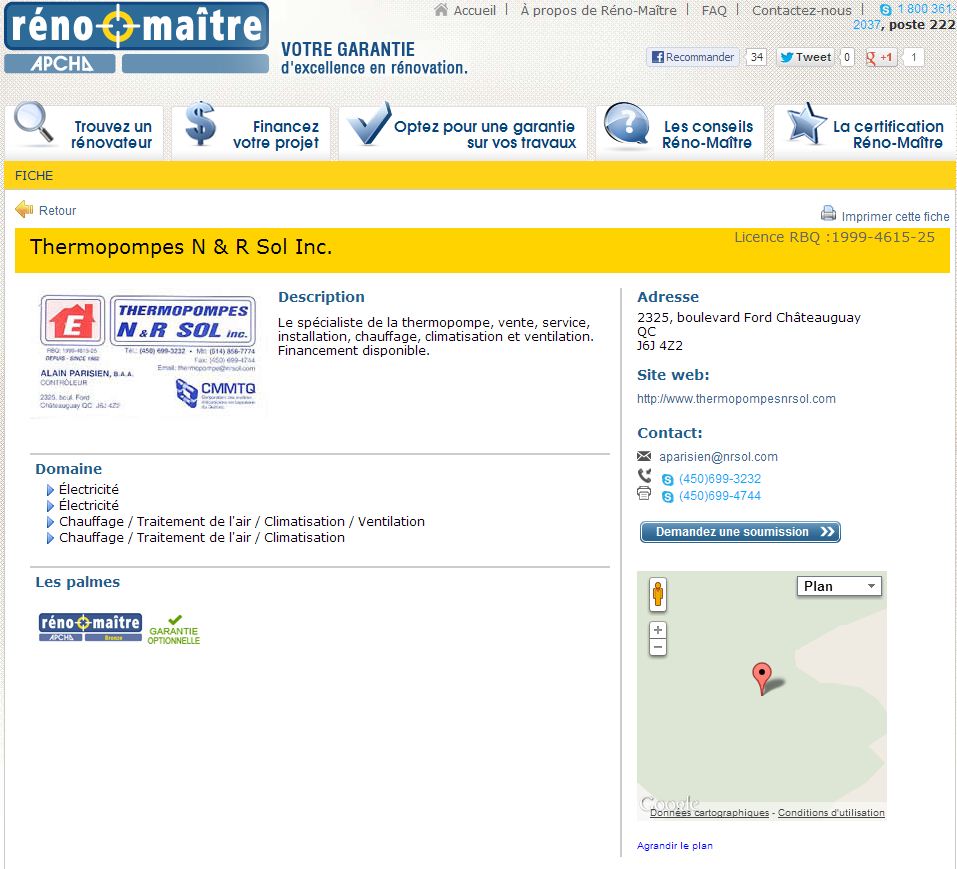This screenshot has height=869, width=957.
Task: Open Données cartographiques link
Action: (709, 813)
